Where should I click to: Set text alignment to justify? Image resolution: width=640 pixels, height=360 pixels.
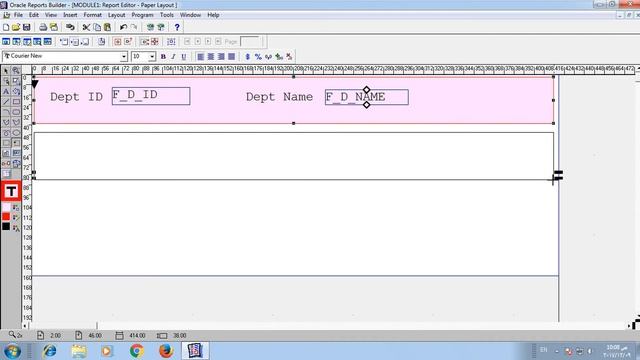click(231, 56)
